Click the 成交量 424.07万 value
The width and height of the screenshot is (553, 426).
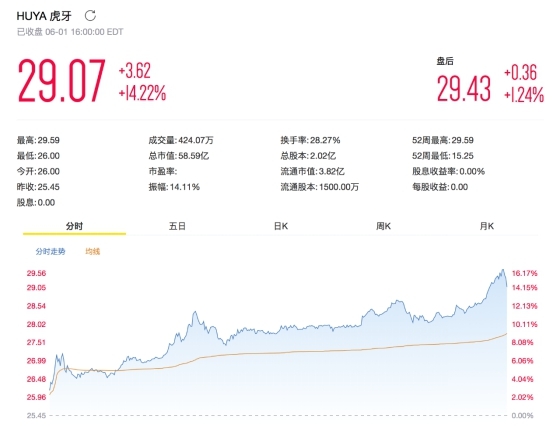tap(181, 140)
